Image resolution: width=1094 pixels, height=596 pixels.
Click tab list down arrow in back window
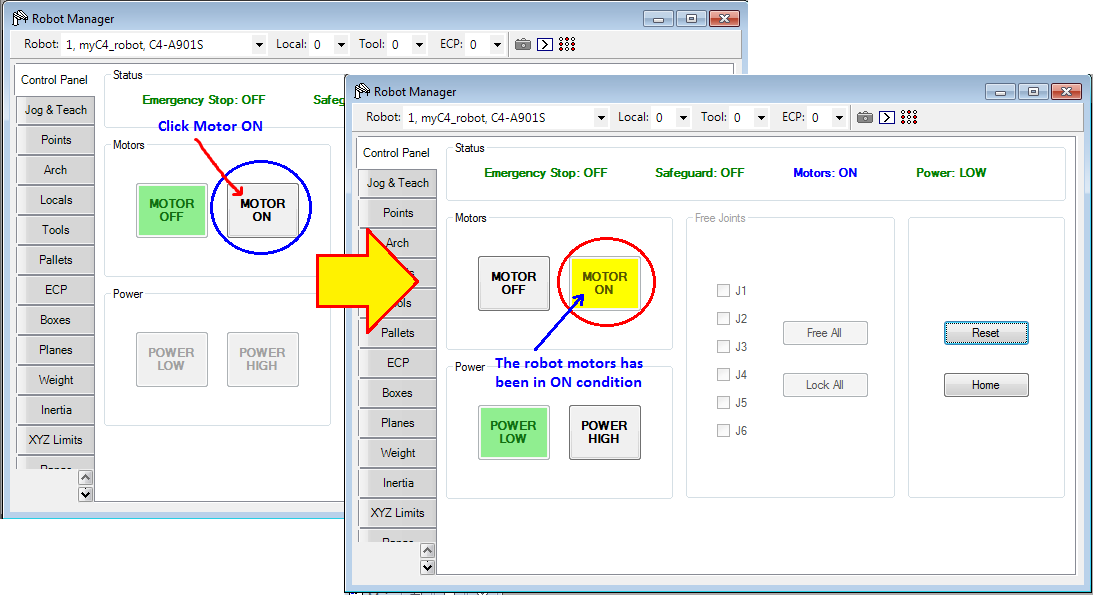[x=85, y=494]
